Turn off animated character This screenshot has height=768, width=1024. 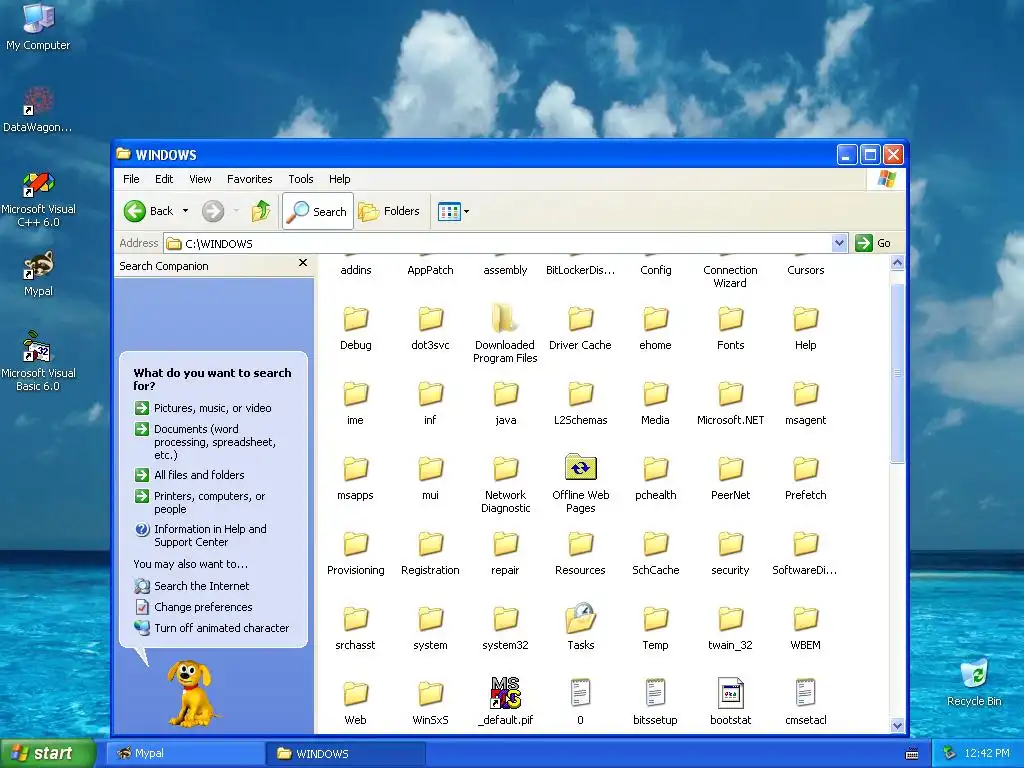coord(212,628)
